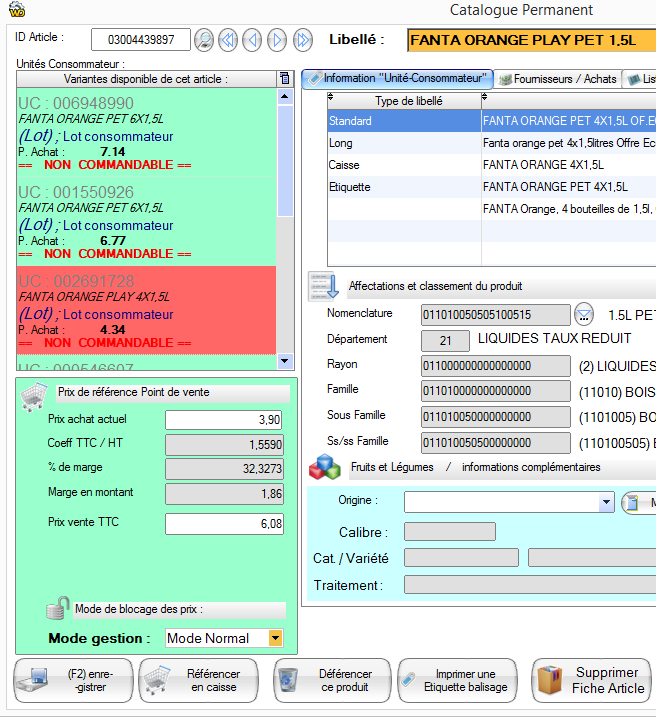Open the Origine dropdown list
Image resolution: width=656 pixels, height=717 pixels.
[606, 502]
